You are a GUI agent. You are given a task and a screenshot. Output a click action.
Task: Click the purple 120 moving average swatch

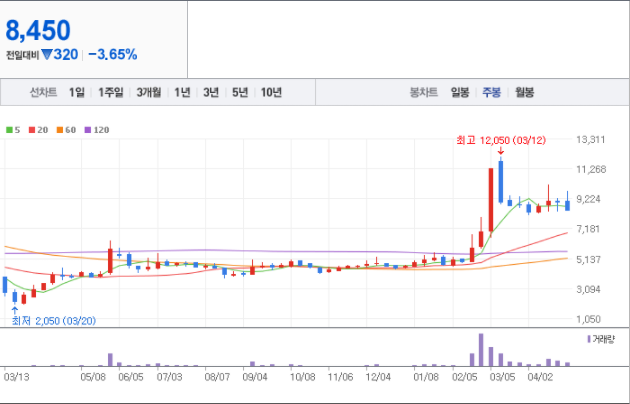click(88, 130)
